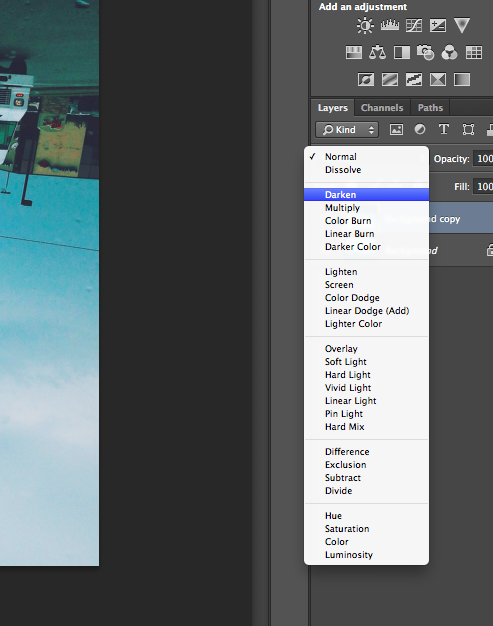Add an Invert adjustment
493x626 pixels.
366,79
